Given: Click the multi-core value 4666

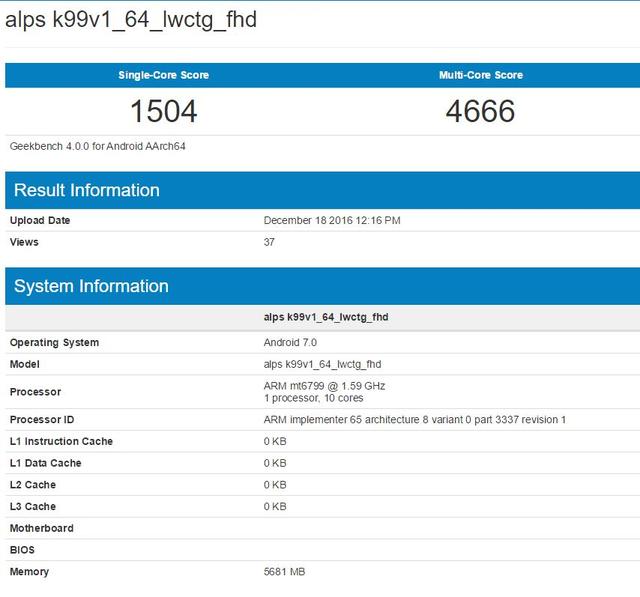Looking at the screenshot, I should click(480, 111).
